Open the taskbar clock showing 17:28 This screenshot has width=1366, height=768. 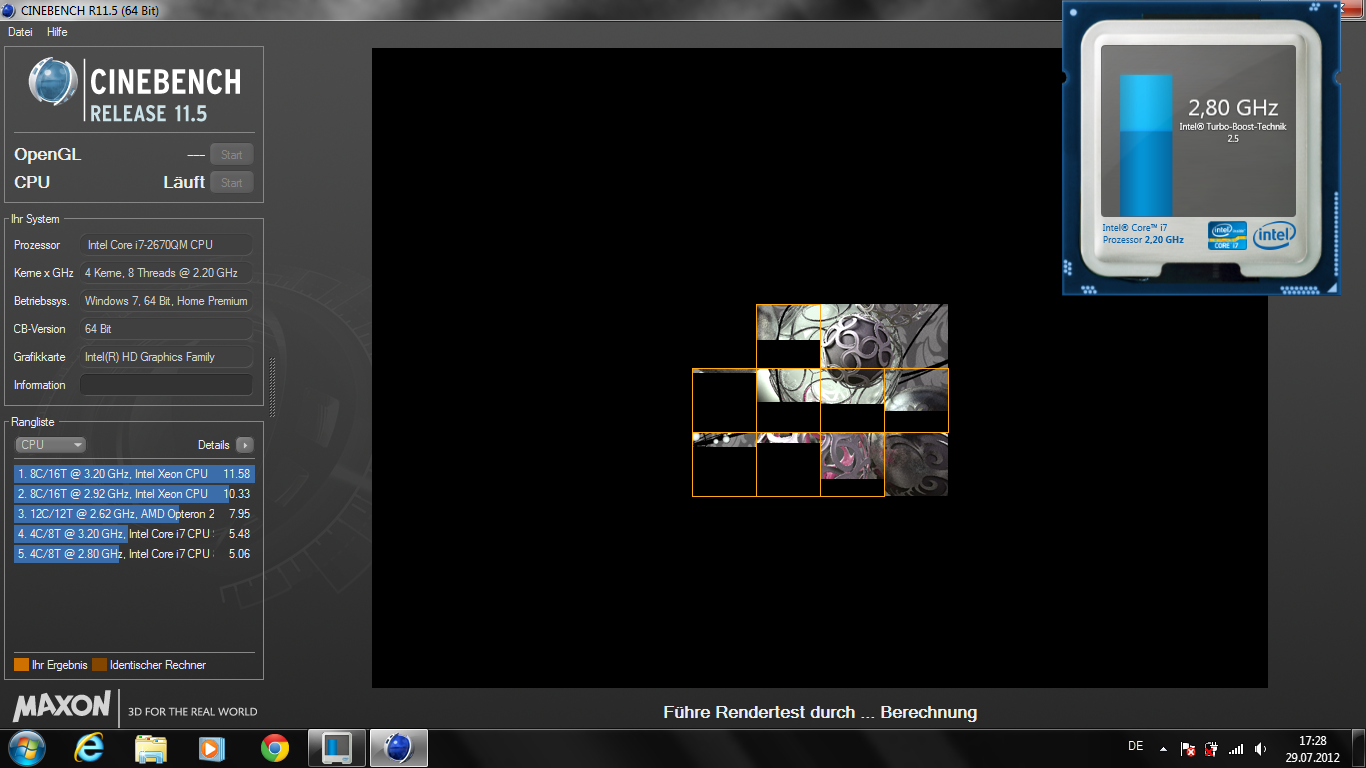(x=1313, y=748)
